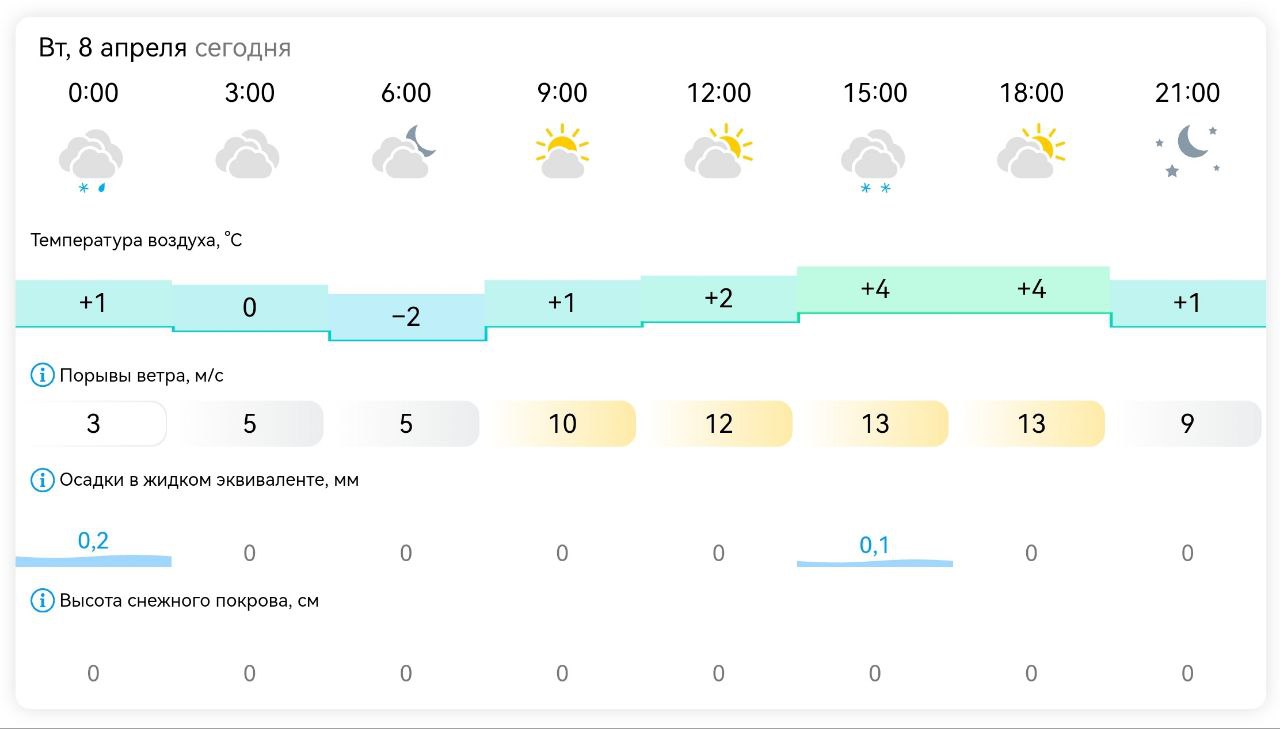1280x729 pixels.
Task: Click the 0,1 precipitation bar at 15:00
Action: point(875,564)
